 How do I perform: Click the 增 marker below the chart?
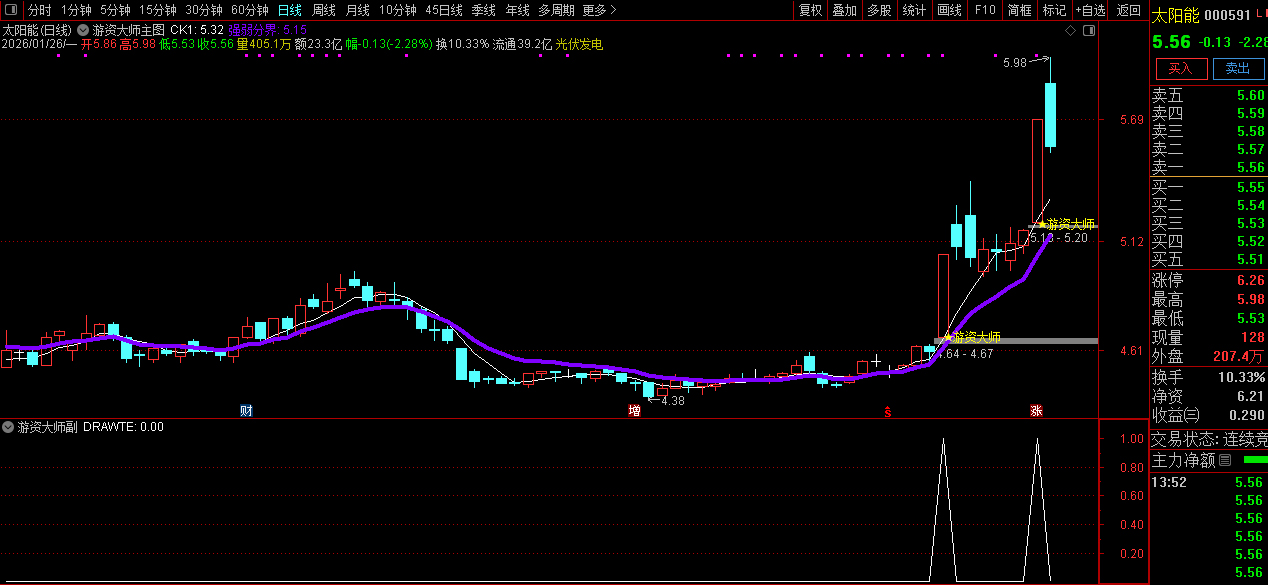click(x=634, y=411)
